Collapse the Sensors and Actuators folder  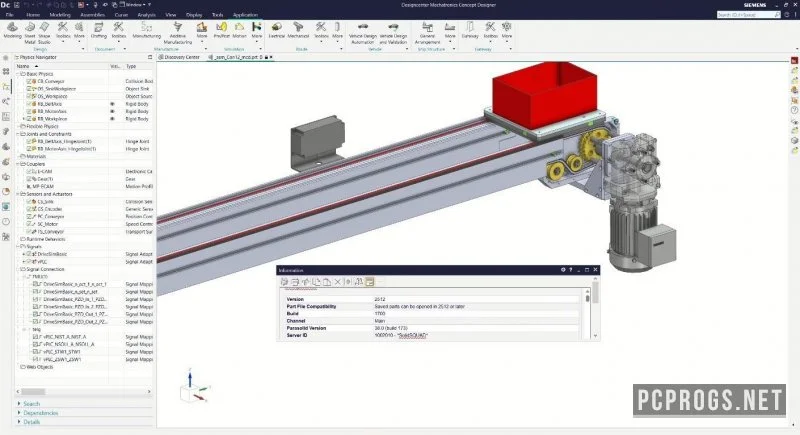point(18,194)
